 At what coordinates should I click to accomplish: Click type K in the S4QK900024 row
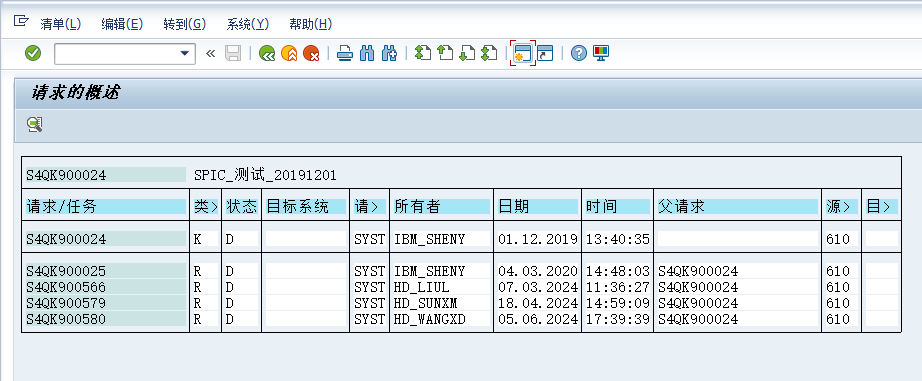pos(198,239)
